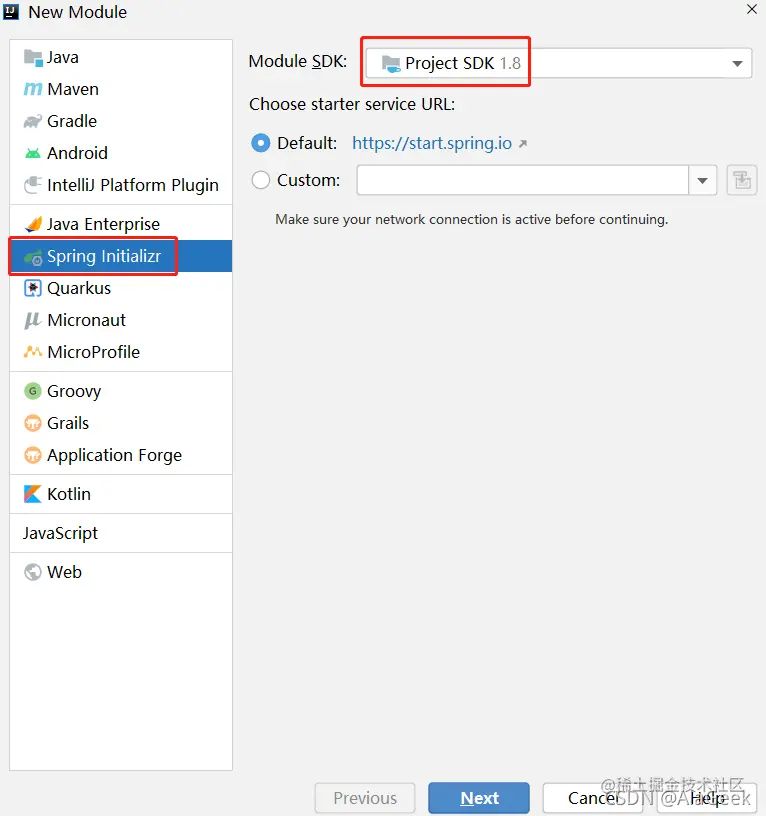The image size is (766, 816).
Task: Choose IntelliJ Platform Plugin module type
Action: pyautogui.click(x=121, y=185)
